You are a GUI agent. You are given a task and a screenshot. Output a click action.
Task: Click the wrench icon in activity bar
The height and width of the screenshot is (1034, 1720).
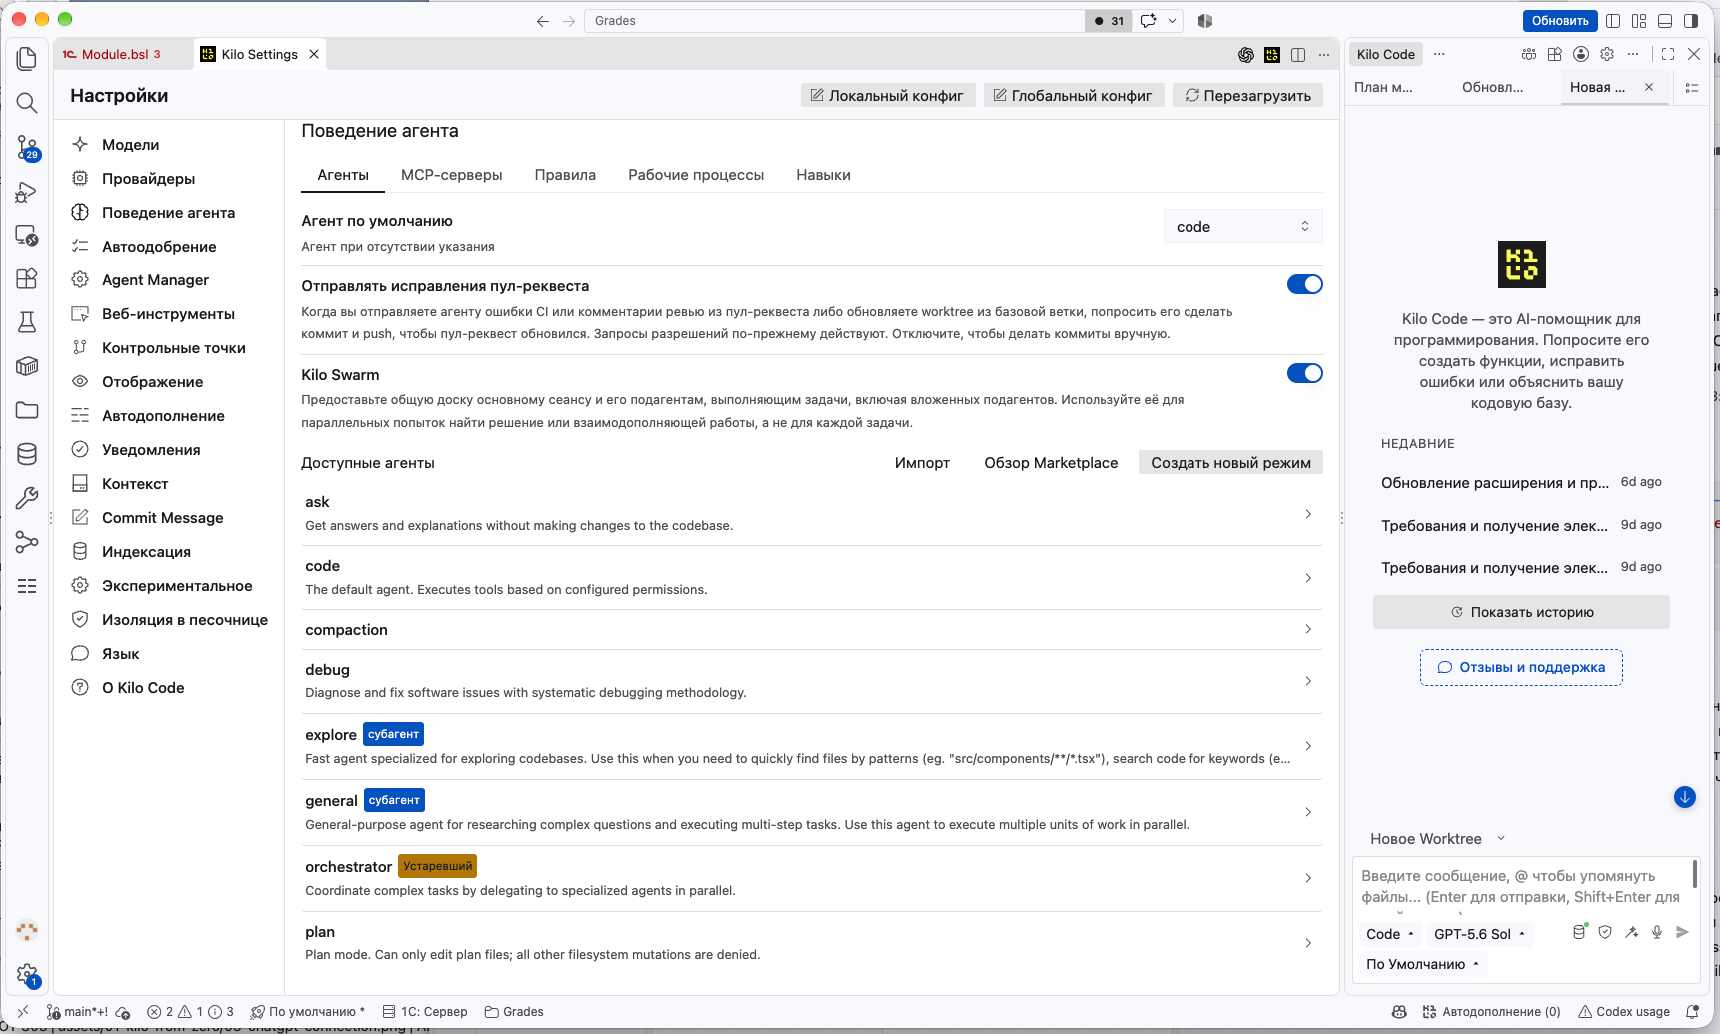coord(27,498)
